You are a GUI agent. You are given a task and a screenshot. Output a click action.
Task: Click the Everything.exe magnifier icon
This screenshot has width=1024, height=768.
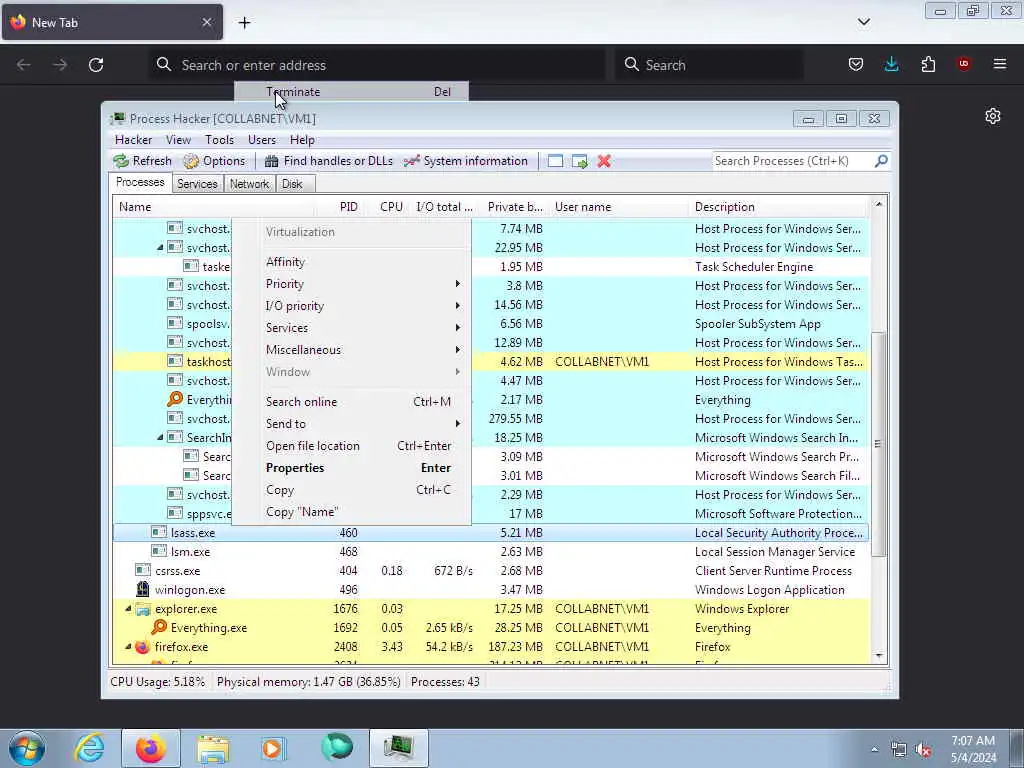[x=159, y=627]
